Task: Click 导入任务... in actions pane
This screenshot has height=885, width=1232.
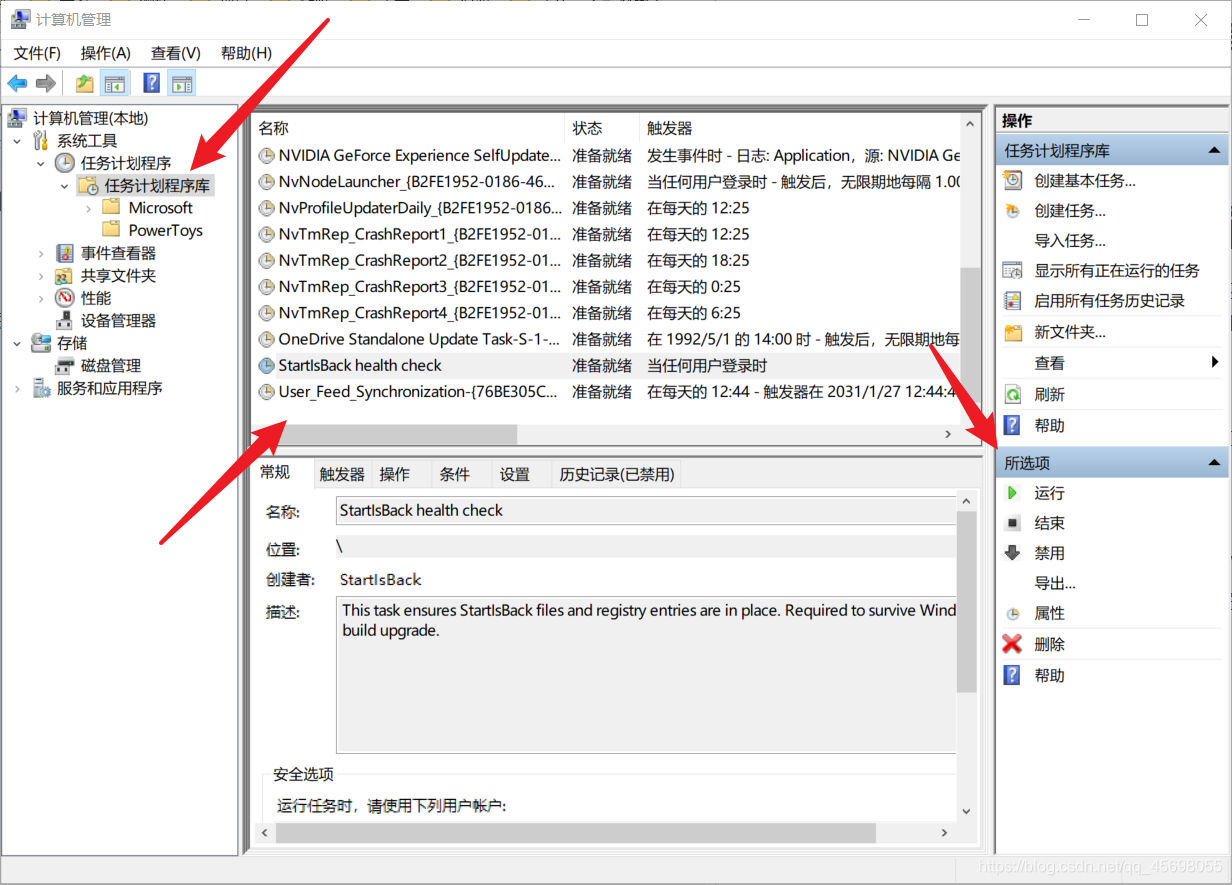Action: pyautogui.click(x=1070, y=241)
